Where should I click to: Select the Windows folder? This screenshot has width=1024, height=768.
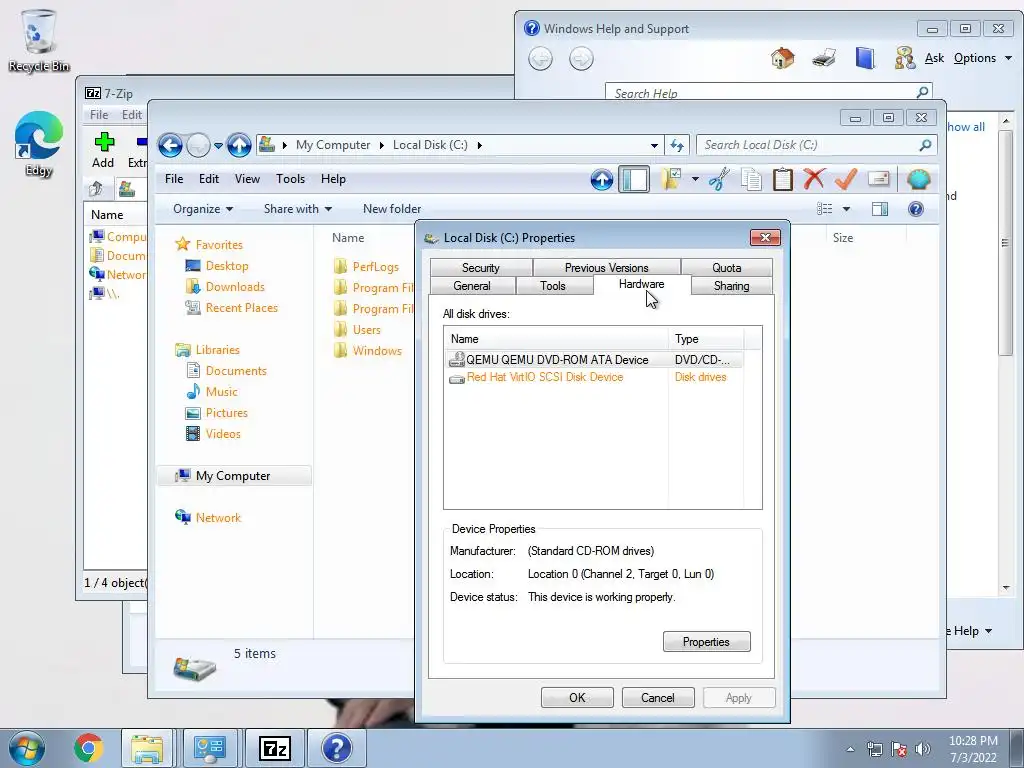[x=368, y=351]
